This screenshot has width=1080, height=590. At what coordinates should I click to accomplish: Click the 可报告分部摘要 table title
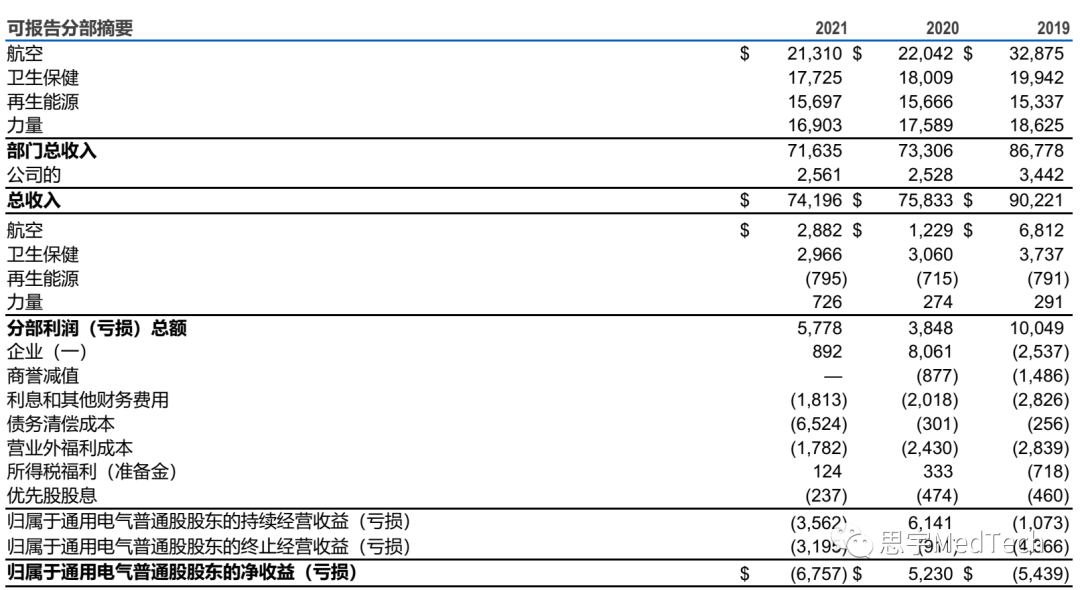click(x=70, y=29)
